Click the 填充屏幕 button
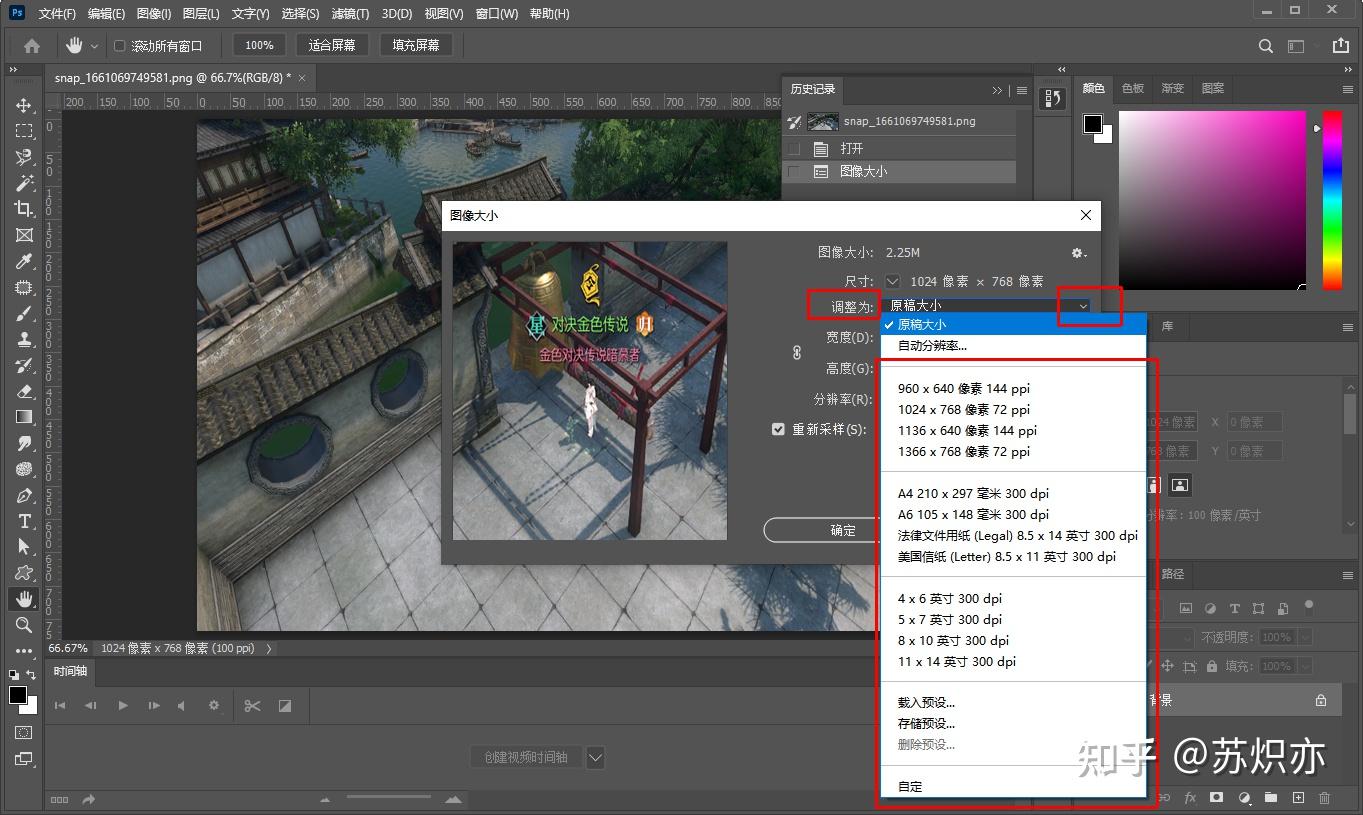The width and height of the screenshot is (1363, 815). [x=416, y=45]
